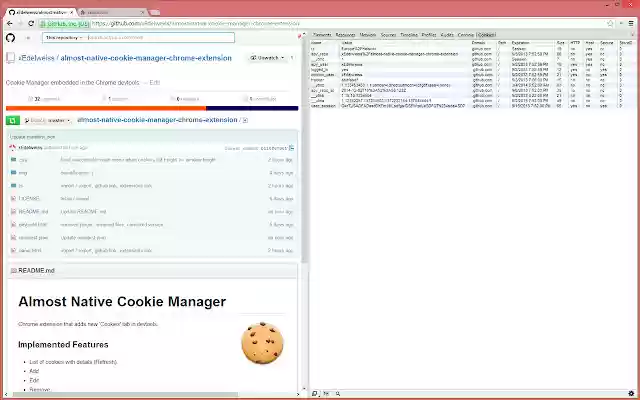
Task: Click the 'Almost Native Cookie Manager' heading
Action: coord(122,302)
